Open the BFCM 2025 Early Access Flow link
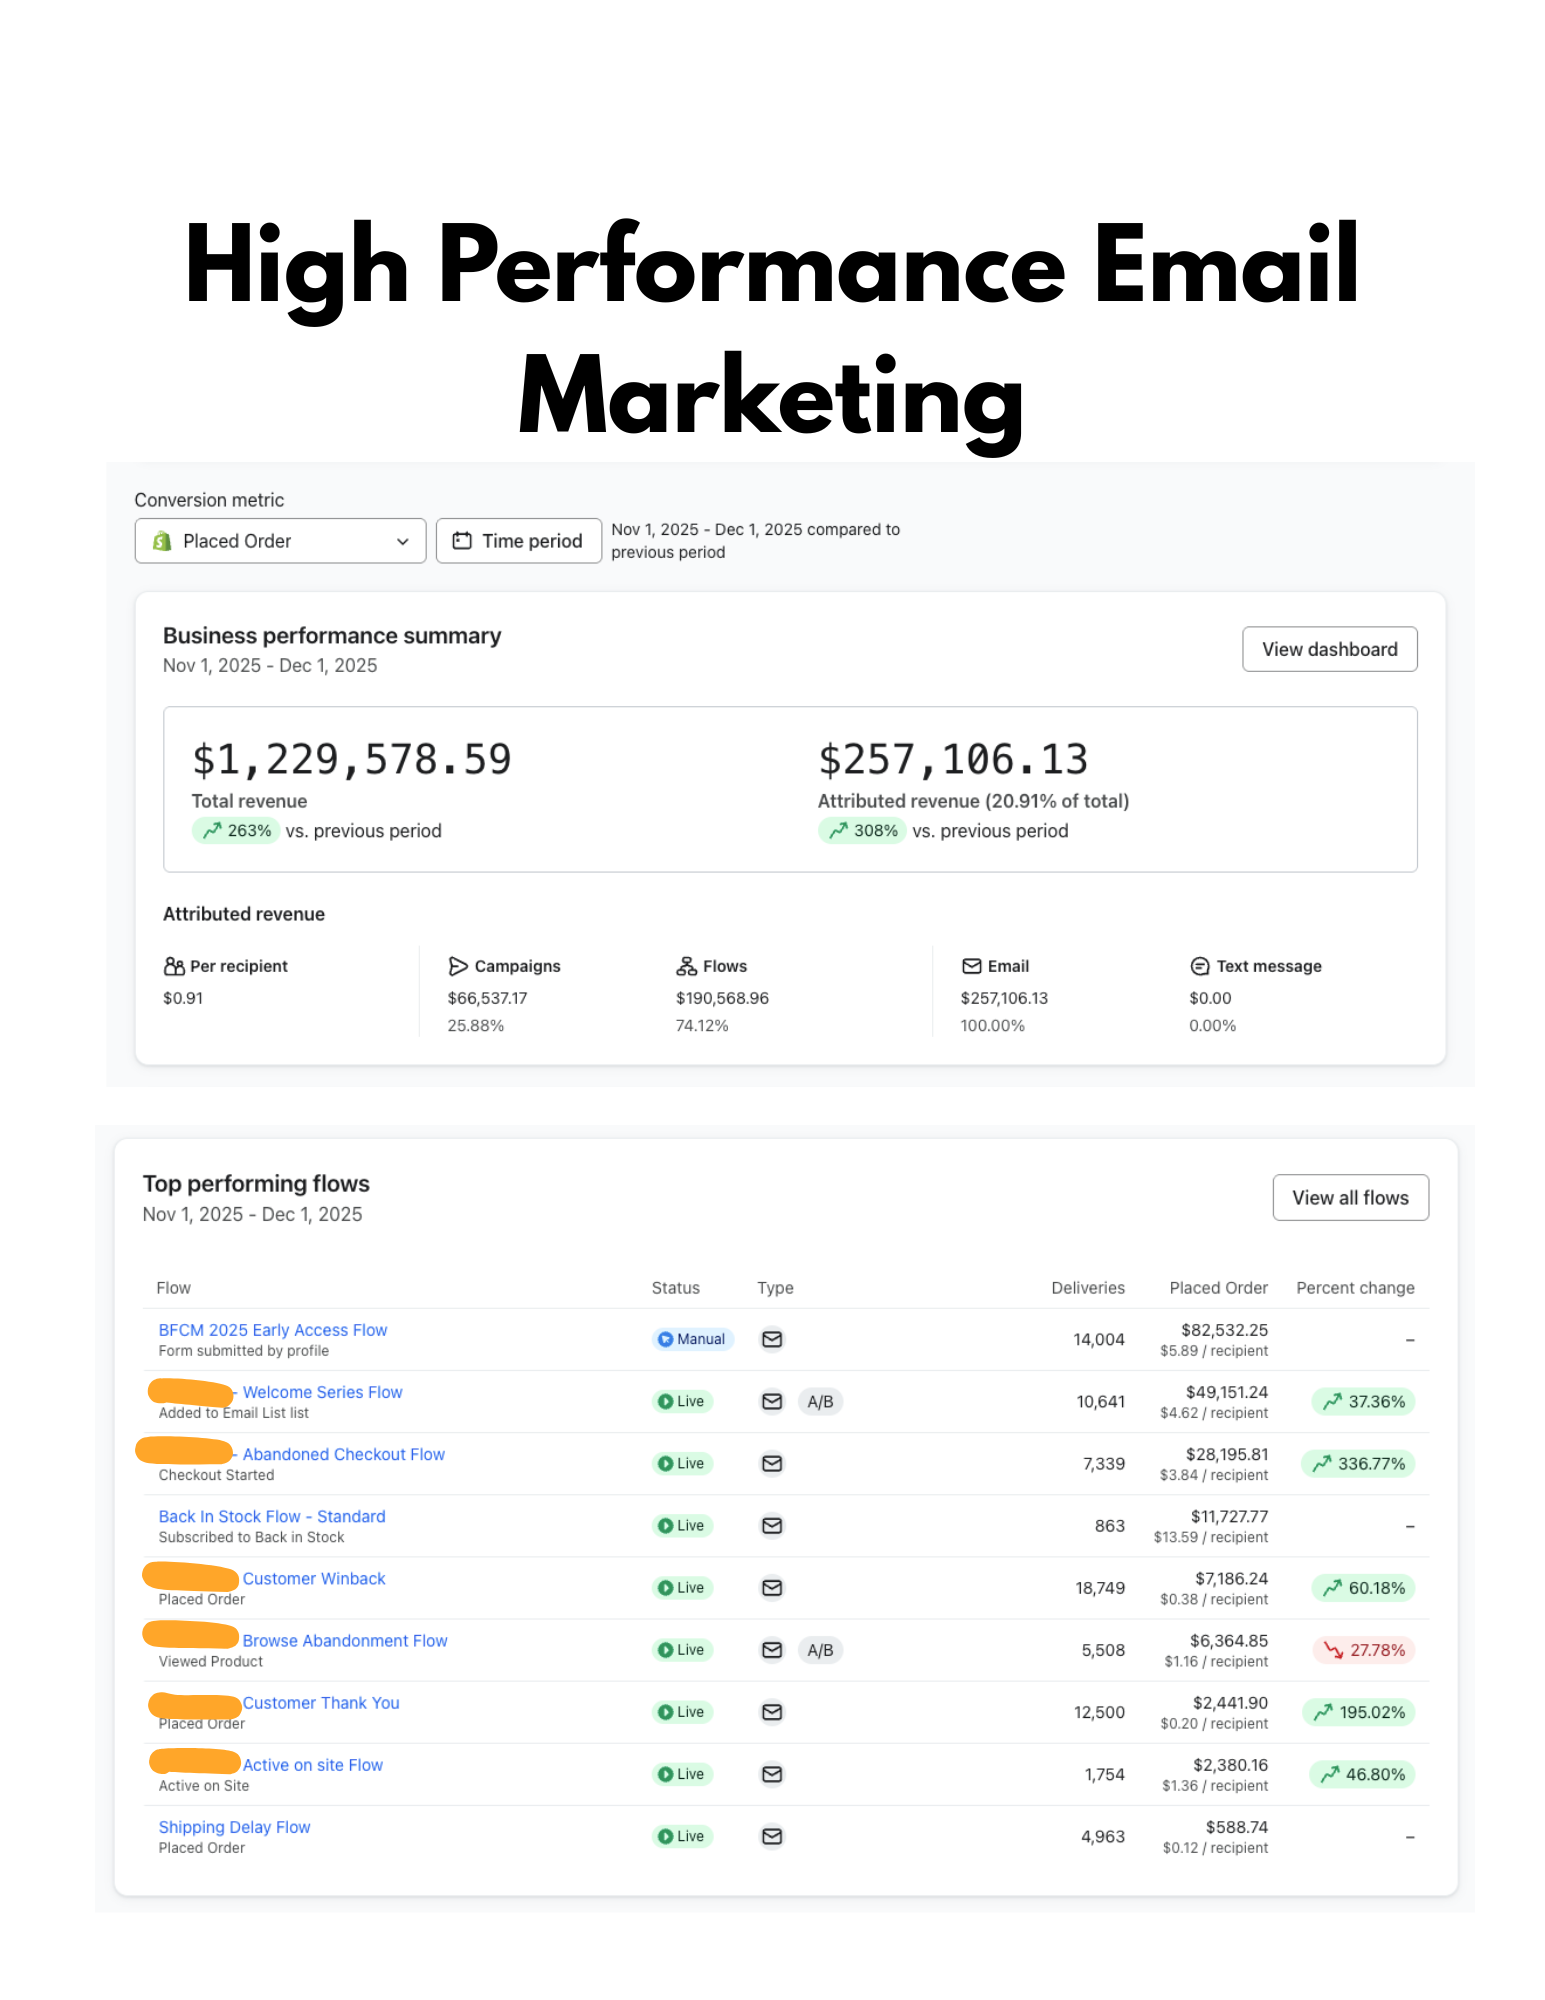The image size is (1545, 2000). 272,1330
